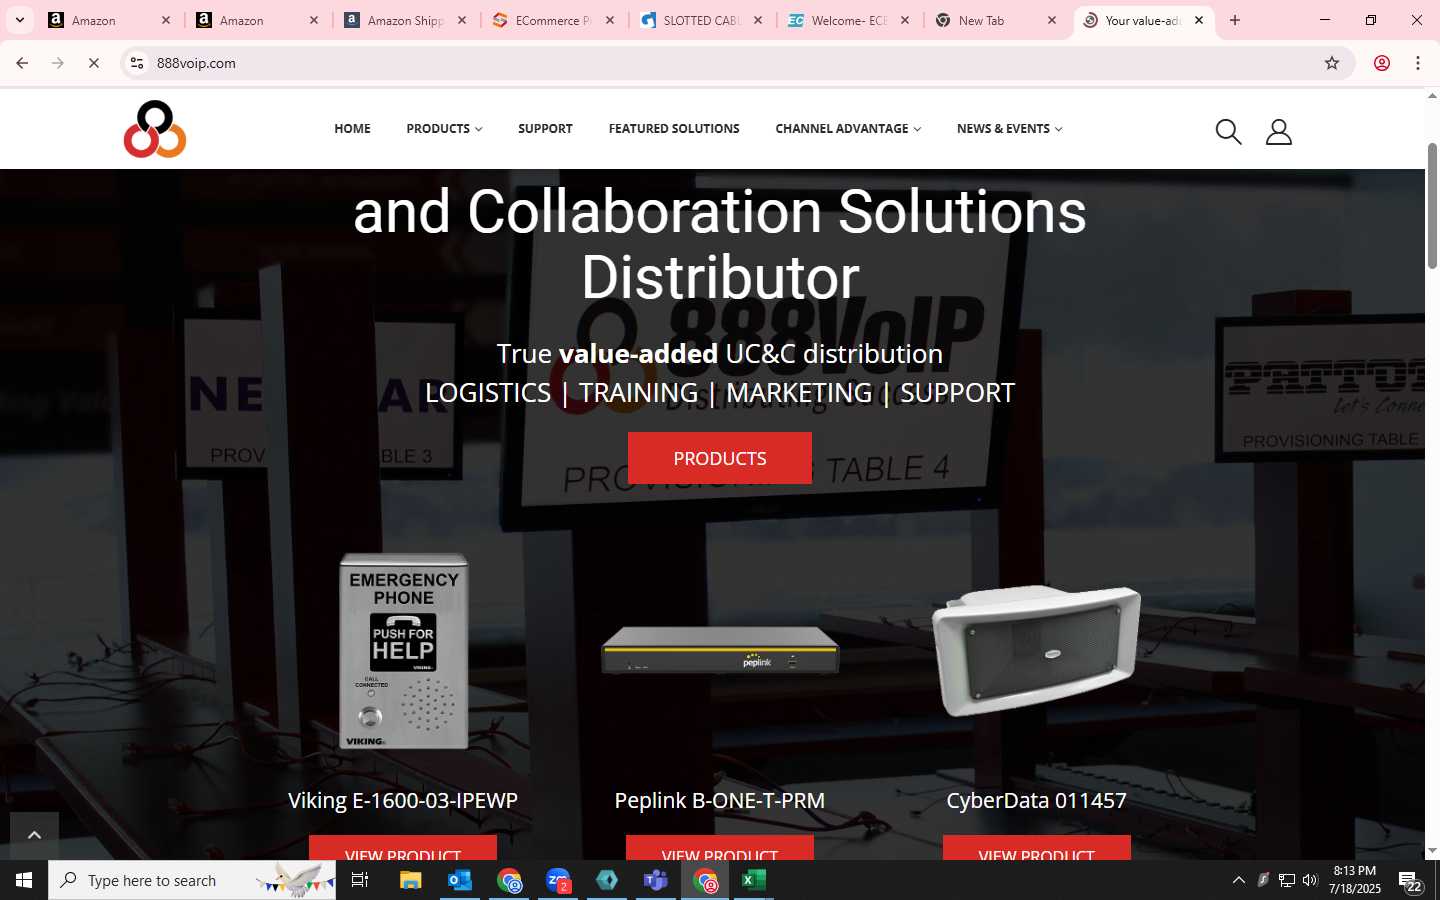Viewport: 1440px width, 900px height.
Task: Expand the CHANNEL ADVANTAGE dropdown
Action: (x=848, y=129)
